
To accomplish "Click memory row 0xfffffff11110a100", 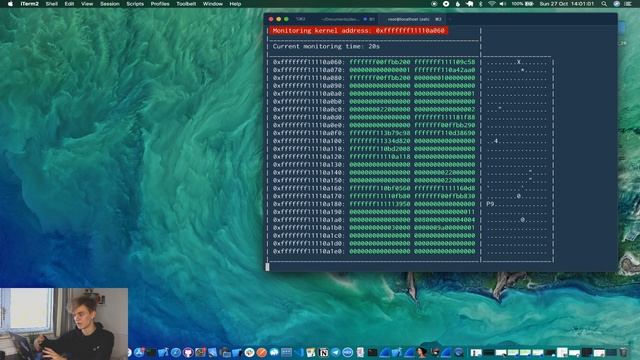I will point(374,141).
